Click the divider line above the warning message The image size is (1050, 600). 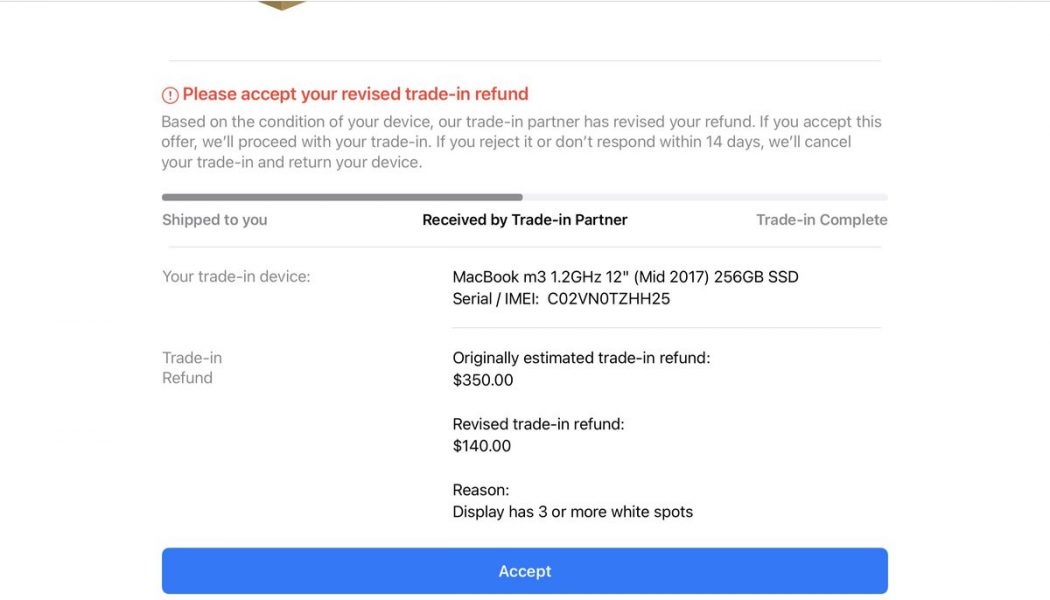(x=525, y=57)
